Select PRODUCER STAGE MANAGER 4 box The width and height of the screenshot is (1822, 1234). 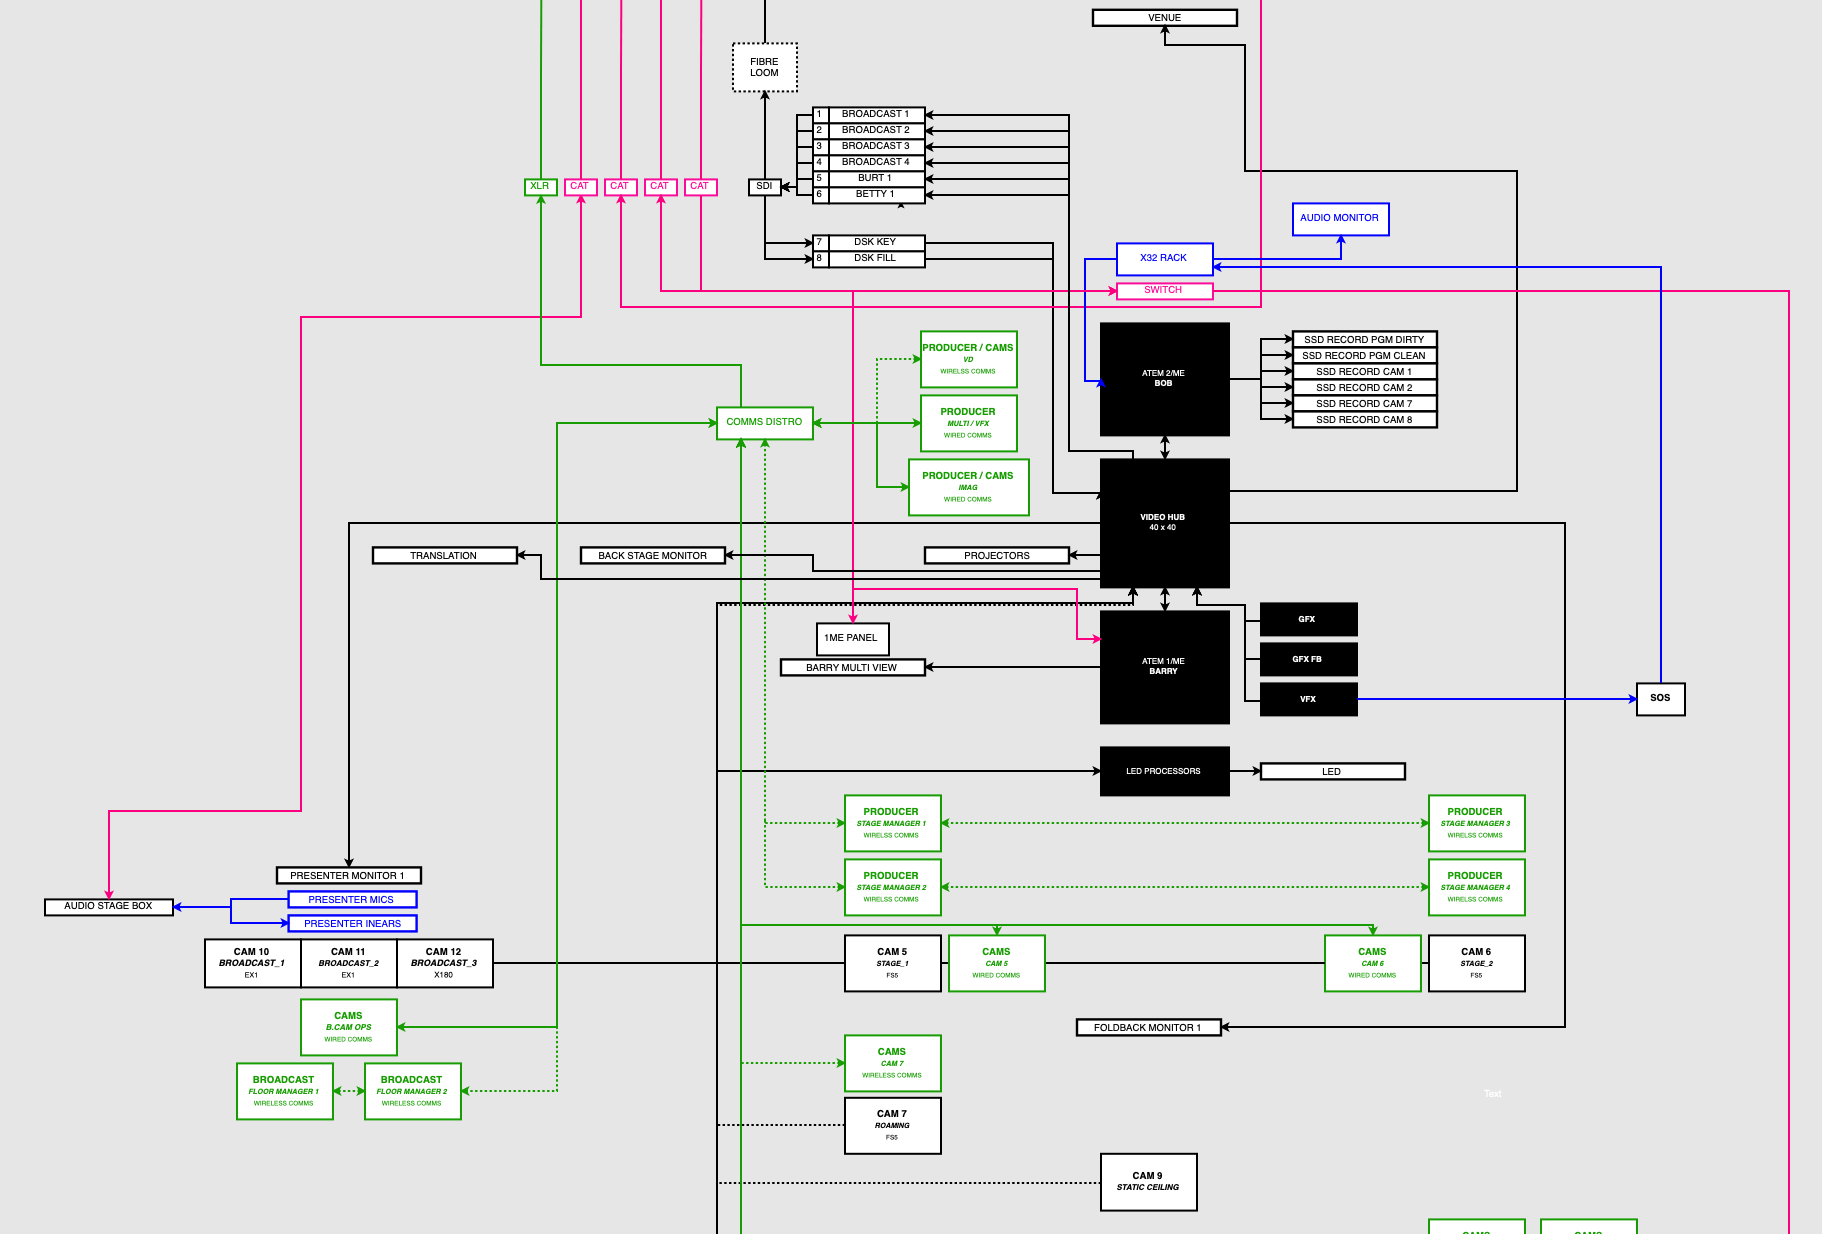click(x=1476, y=887)
